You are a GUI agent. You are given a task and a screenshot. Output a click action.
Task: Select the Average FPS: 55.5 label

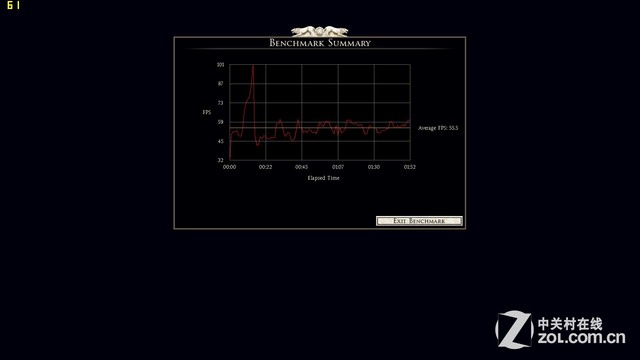click(438, 128)
